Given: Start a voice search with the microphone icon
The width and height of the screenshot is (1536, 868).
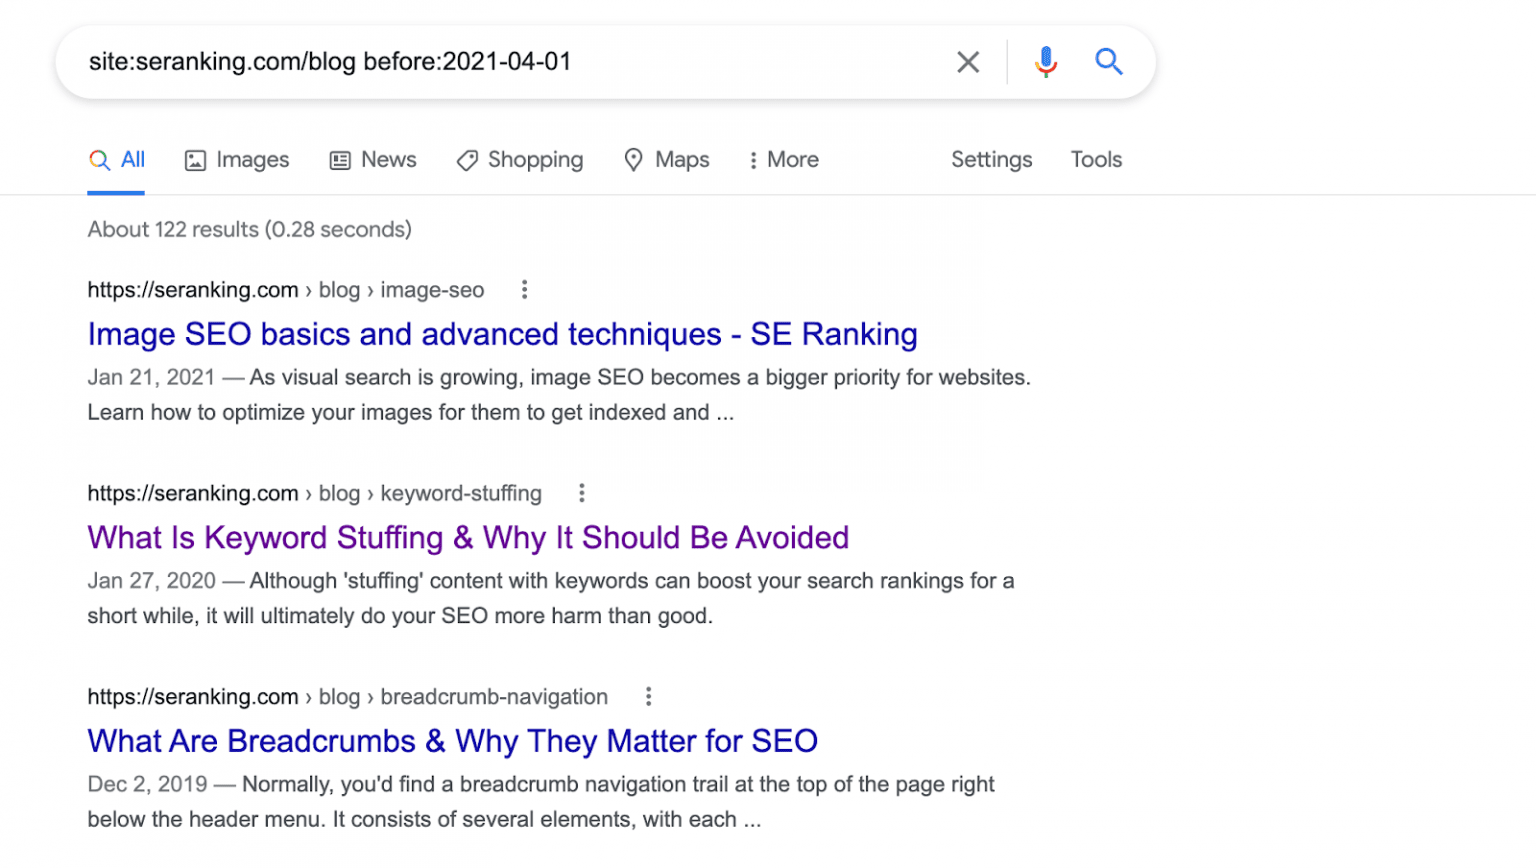Looking at the screenshot, I should 1046,61.
